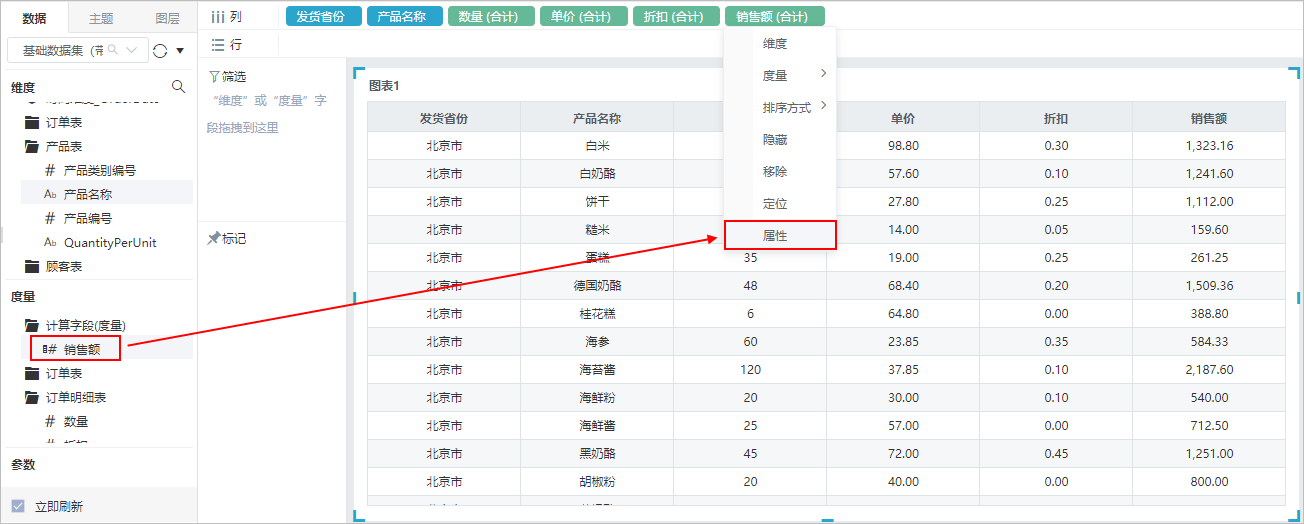Screen dimensions: 1304x524
Task: Click the # icon of 产品编号
Action: (50, 218)
